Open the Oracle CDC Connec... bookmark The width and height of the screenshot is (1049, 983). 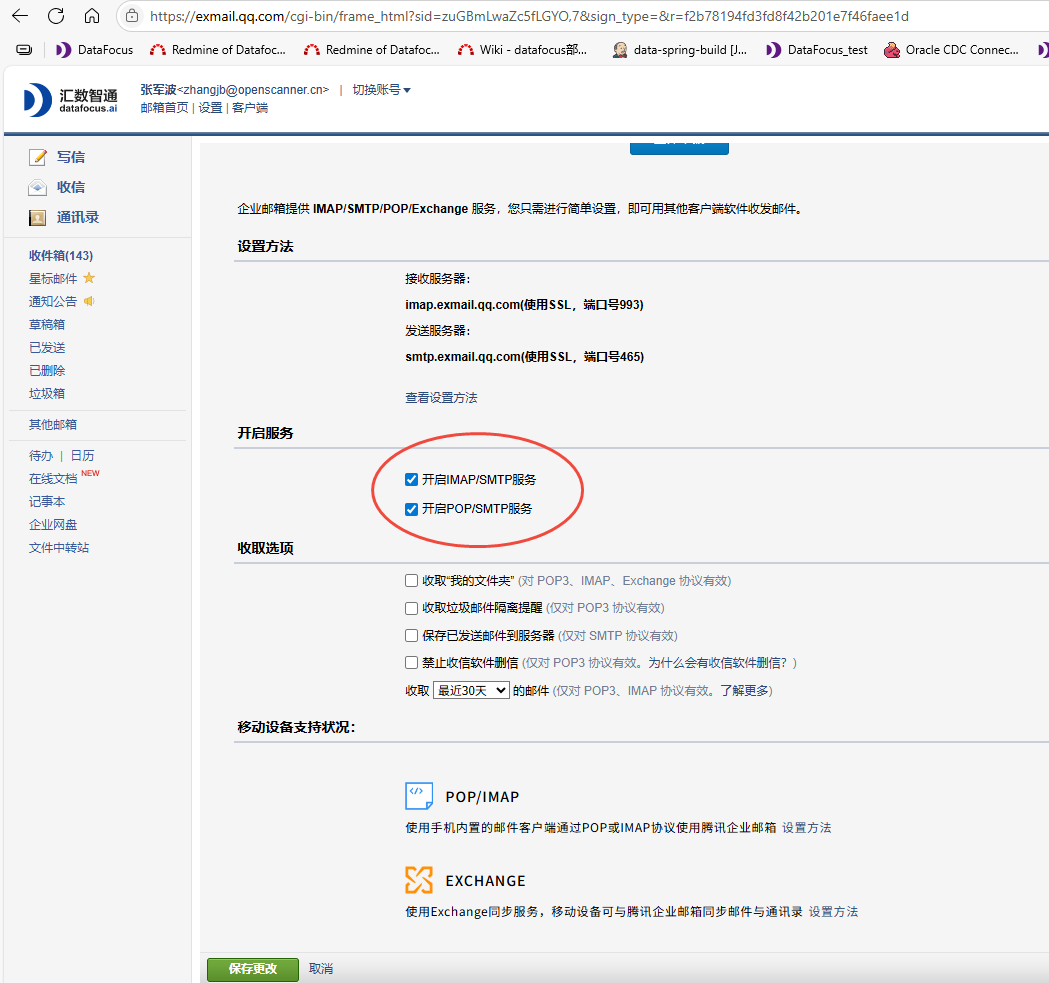[x=951, y=50]
